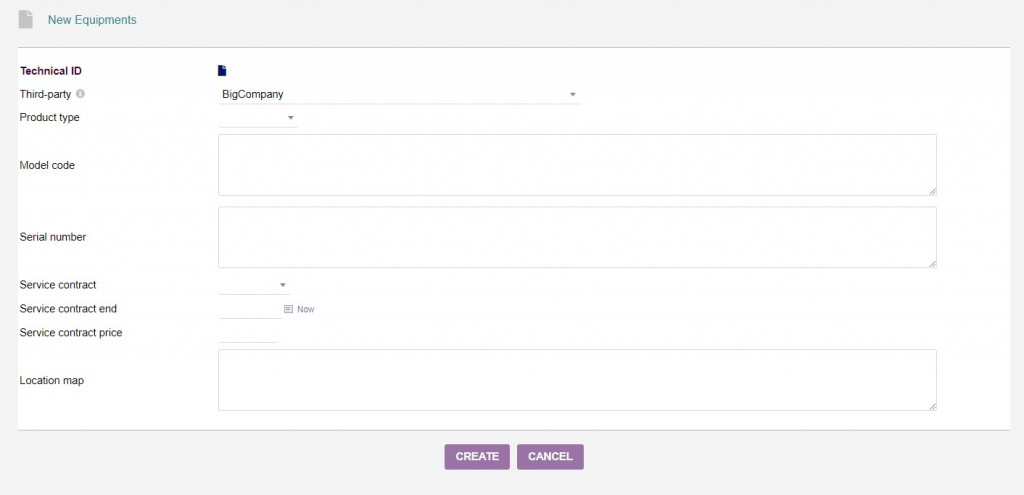Click the Serial number resize handle
1024x495 pixels.
tap(932, 263)
